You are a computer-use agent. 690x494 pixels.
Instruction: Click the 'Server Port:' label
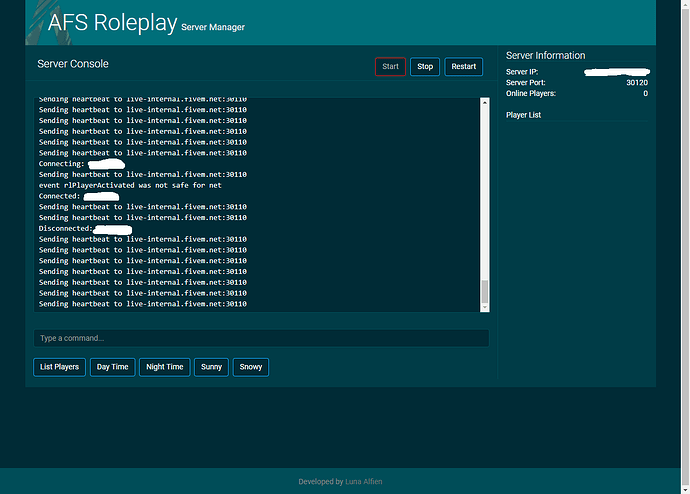coord(525,83)
